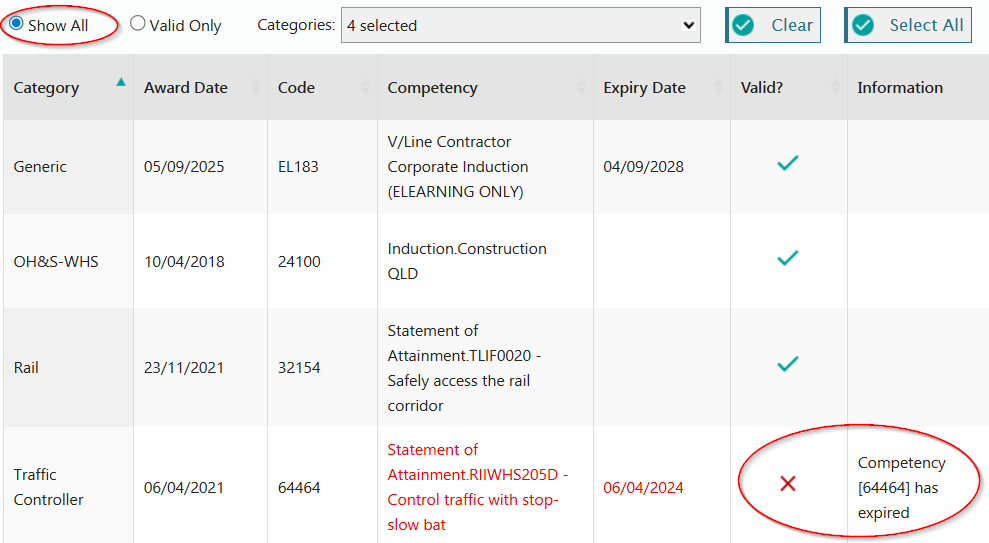
Task: Sort by Valid? column header
Action: [x=762, y=88]
